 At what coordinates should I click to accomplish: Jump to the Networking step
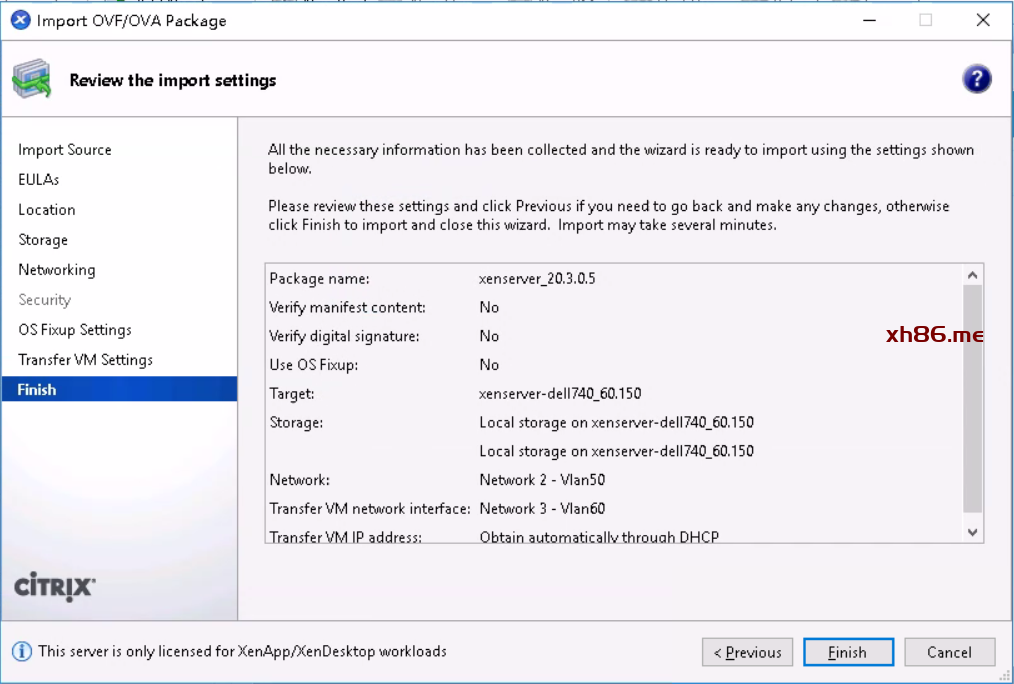click(57, 270)
